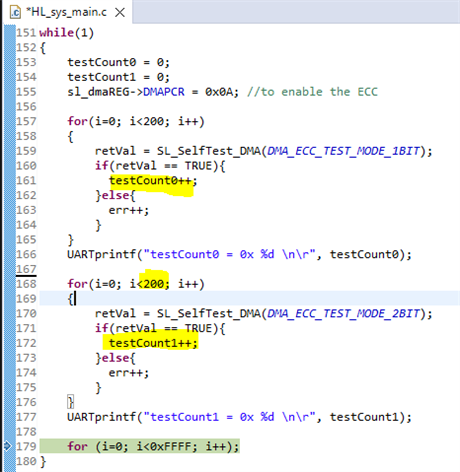The height and width of the screenshot is (472, 460).
Task: Click the for delay loop on line 179
Action: click(153, 446)
